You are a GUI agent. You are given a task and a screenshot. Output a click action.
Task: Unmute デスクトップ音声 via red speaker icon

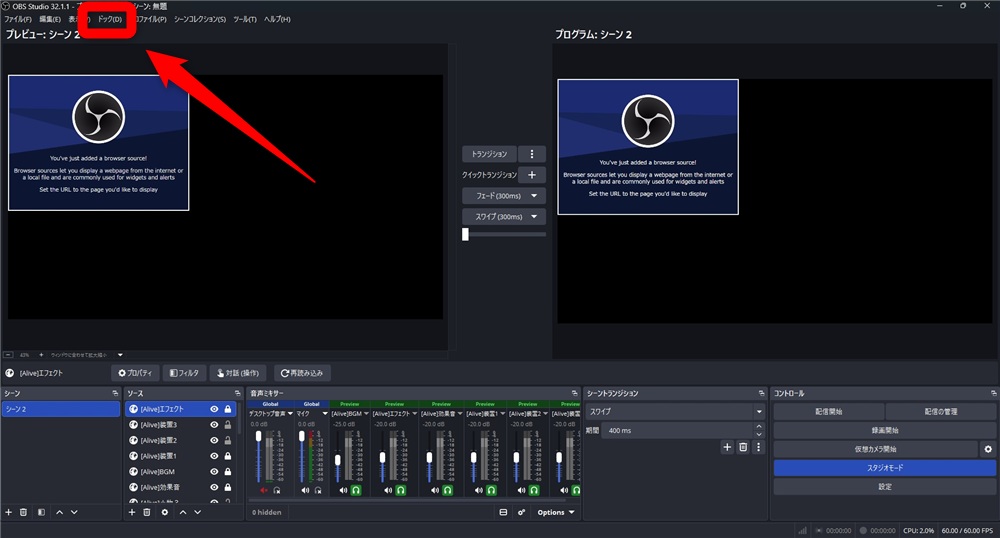pyautogui.click(x=263, y=490)
